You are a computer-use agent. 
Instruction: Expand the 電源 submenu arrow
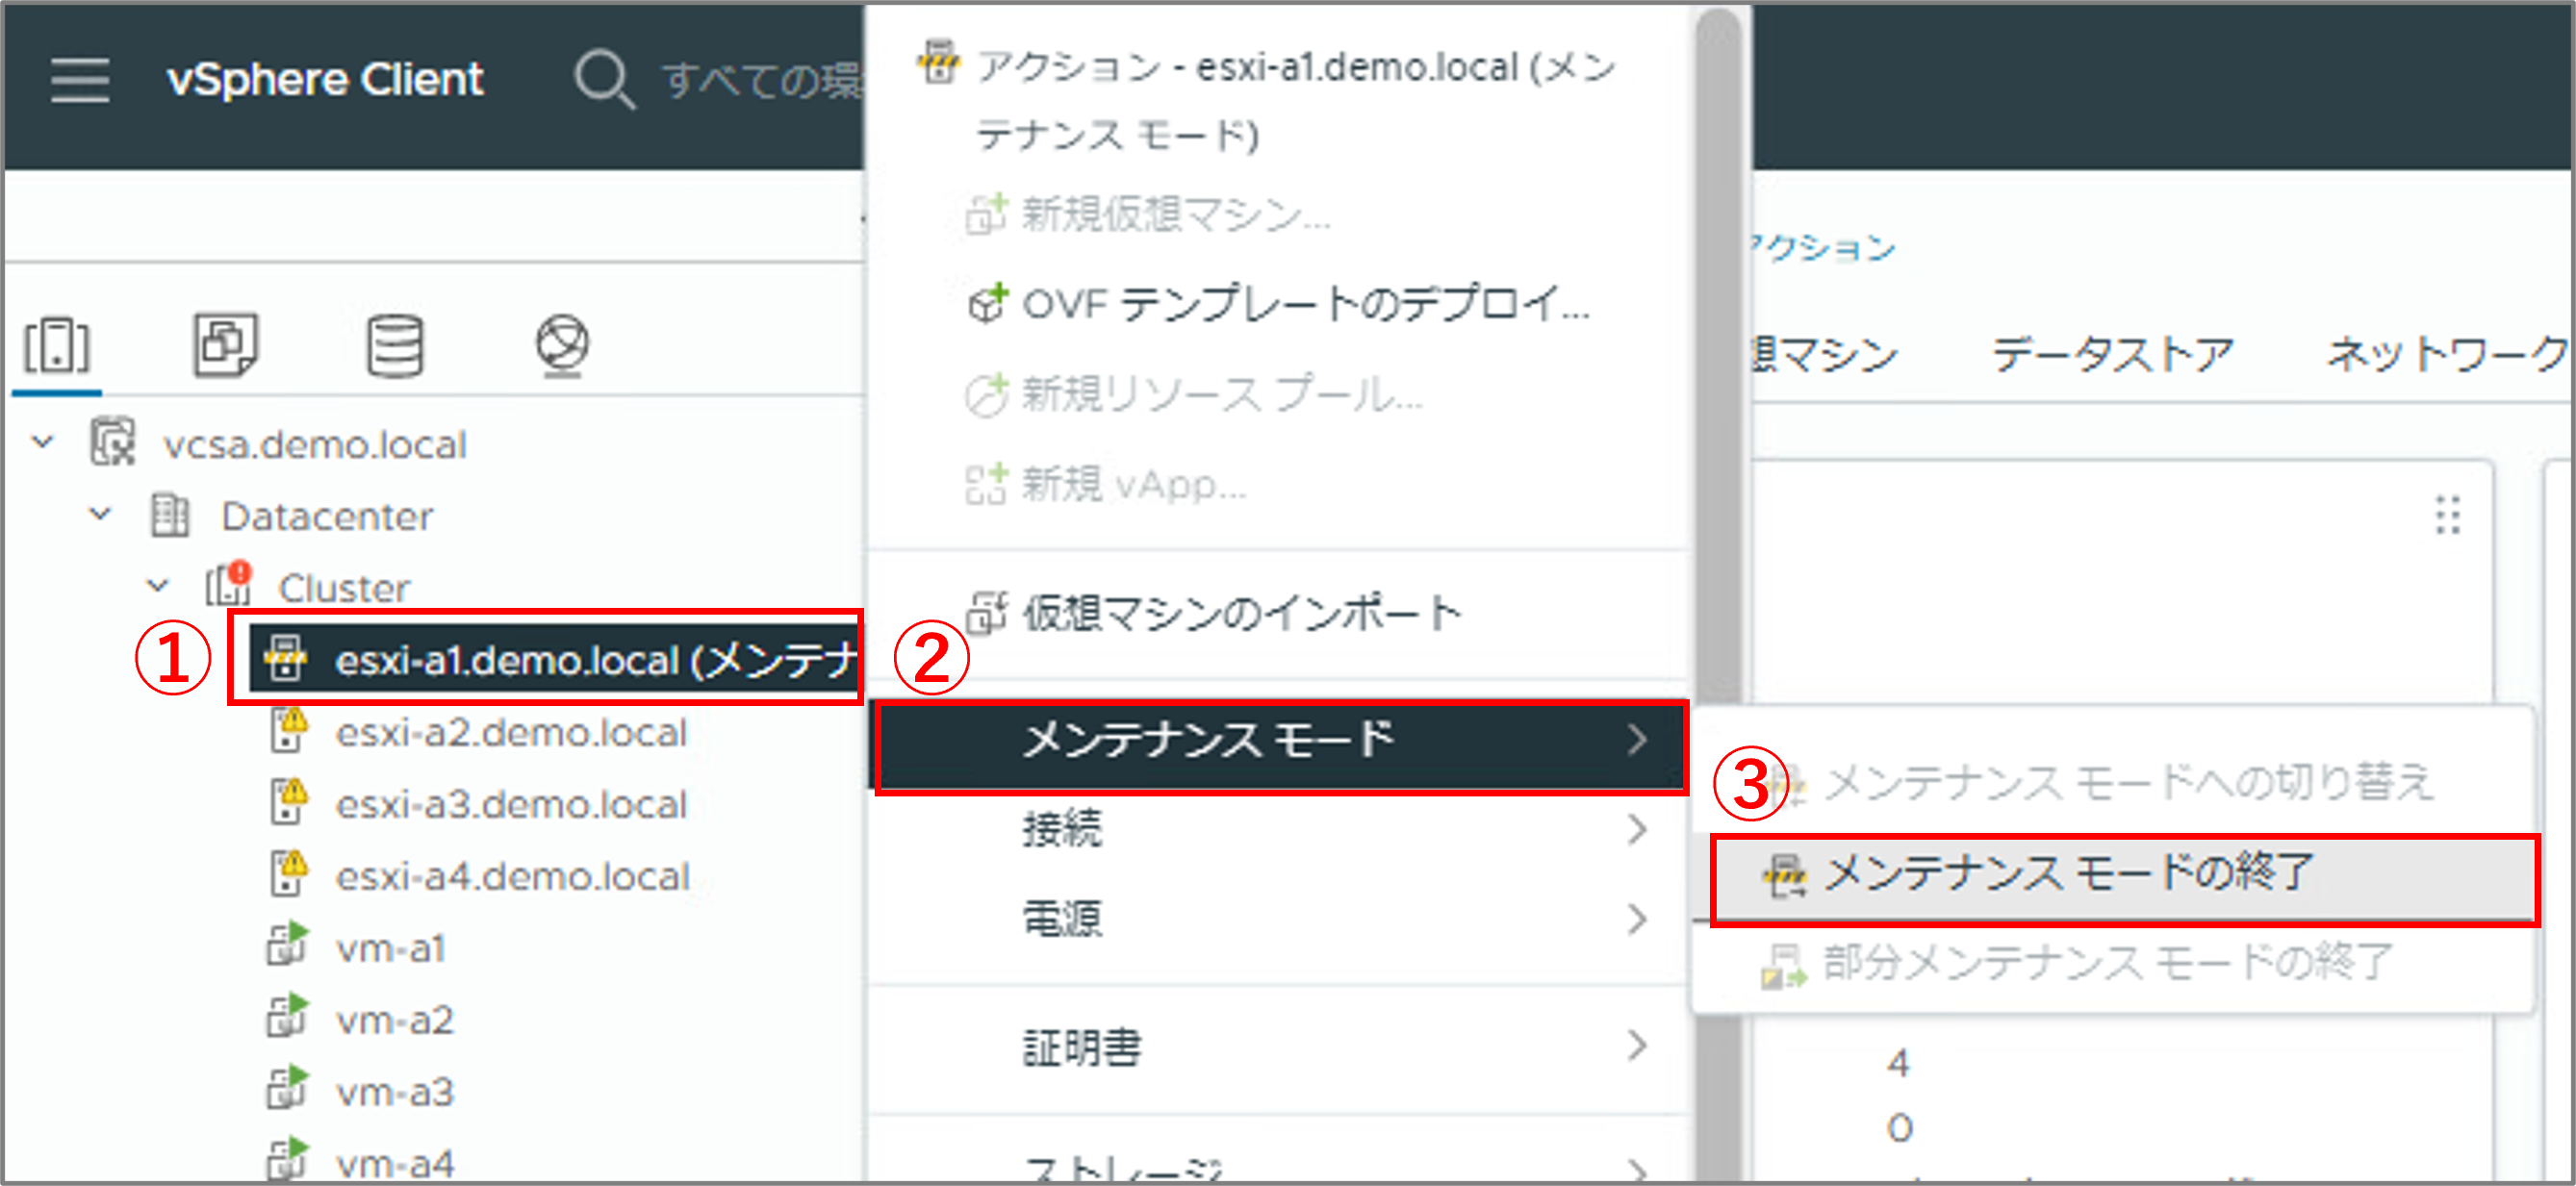(1637, 918)
